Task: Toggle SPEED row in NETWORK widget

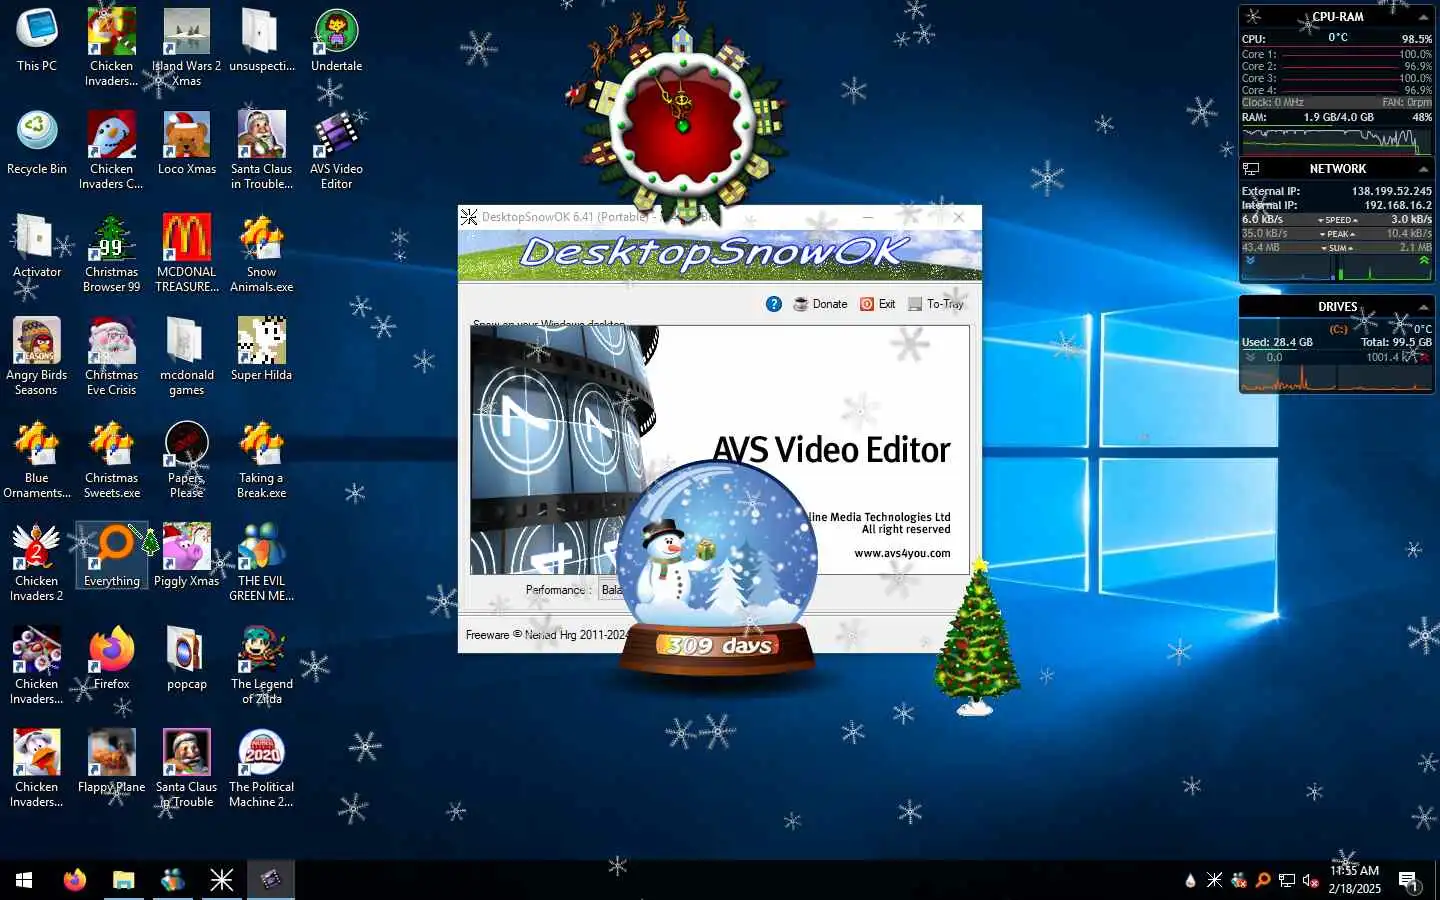Action: point(1337,220)
